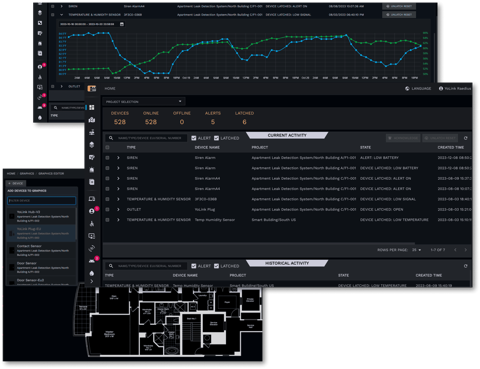Toggle the Latched checkbox in Historical Activity

pyautogui.click(x=216, y=266)
